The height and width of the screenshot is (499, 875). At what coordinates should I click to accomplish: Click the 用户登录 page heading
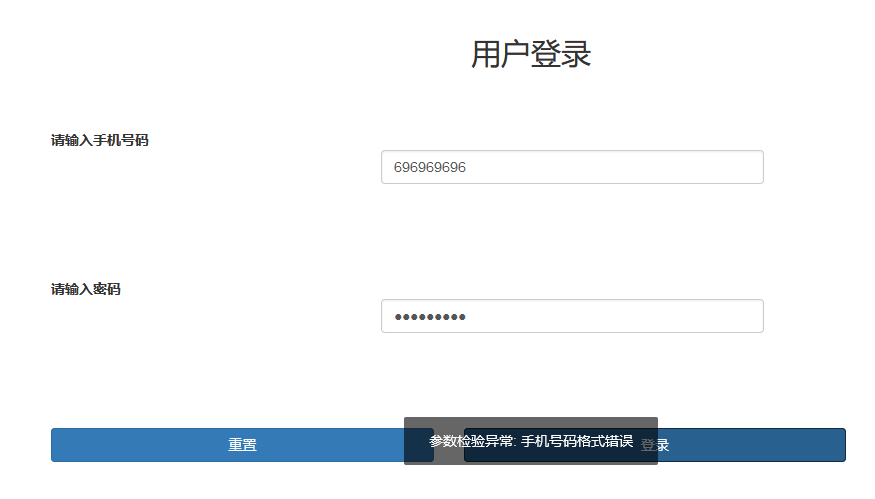(531, 54)
